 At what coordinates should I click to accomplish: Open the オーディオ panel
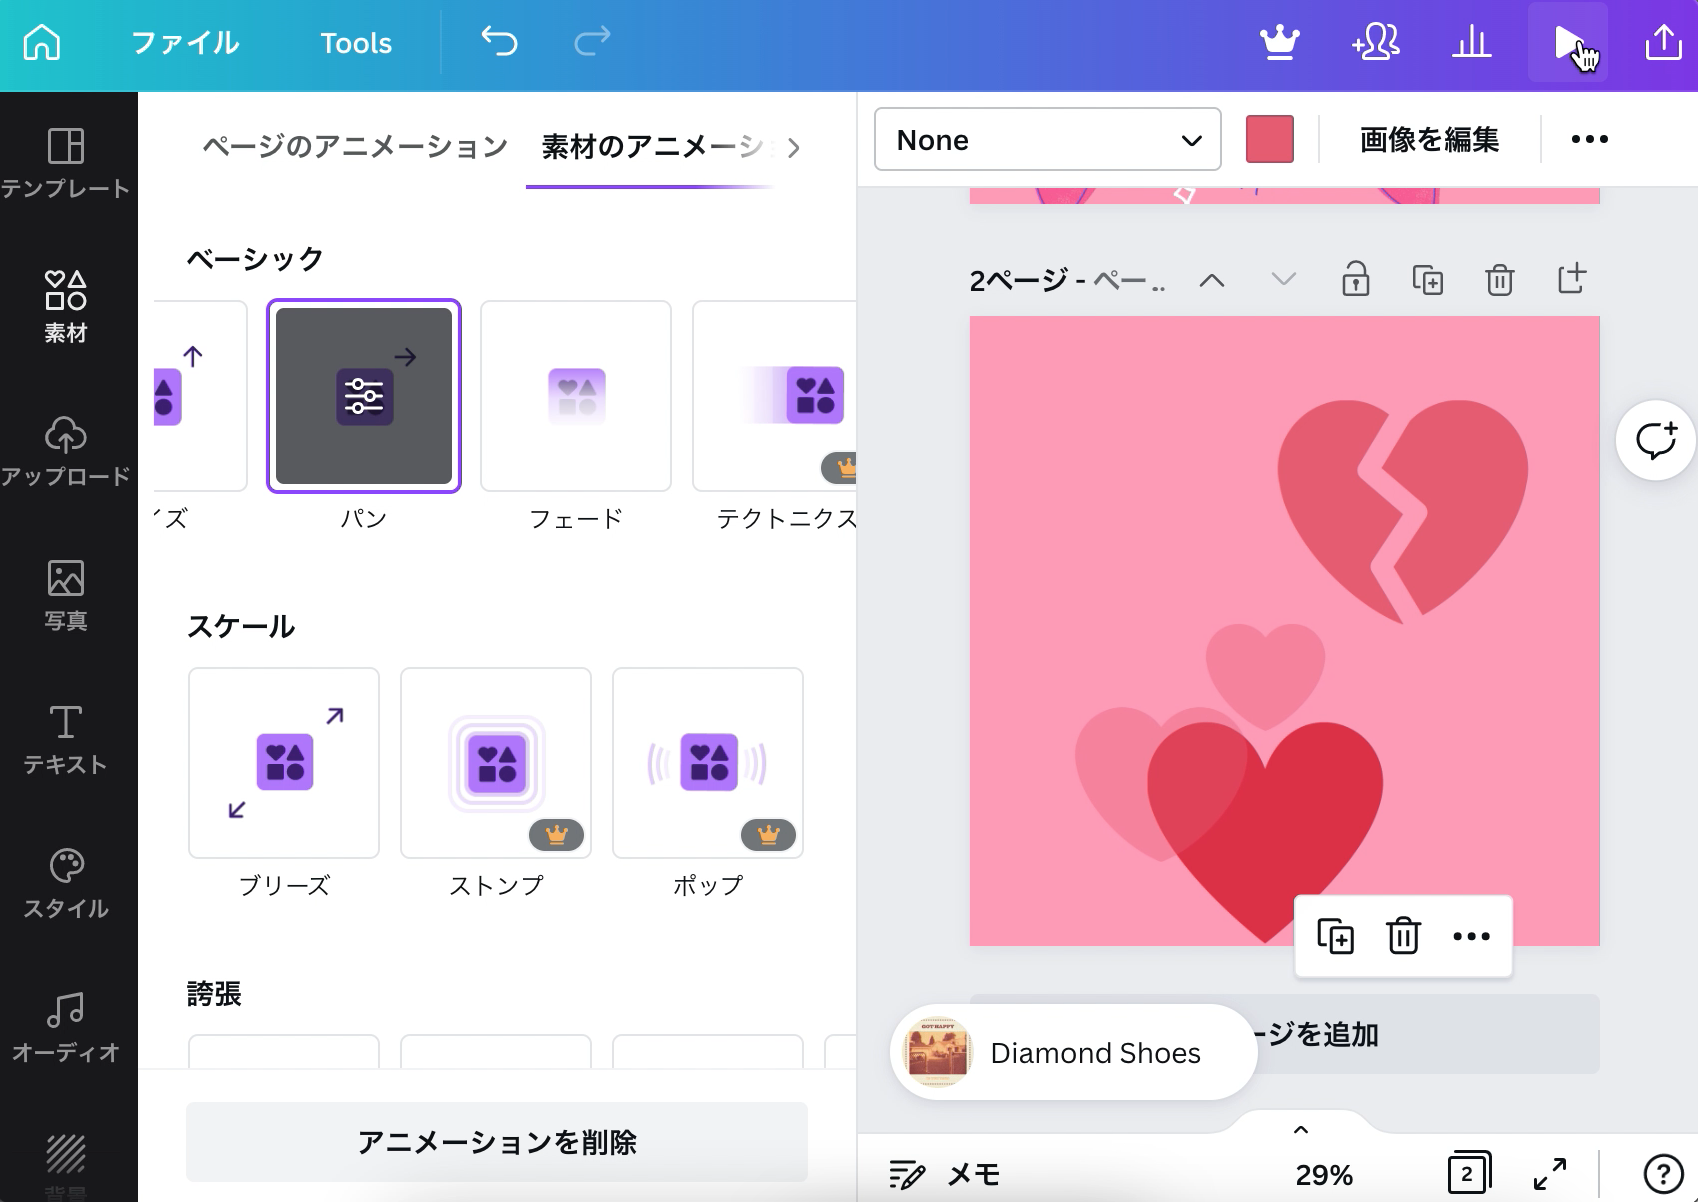click(x=66, y=1027)
